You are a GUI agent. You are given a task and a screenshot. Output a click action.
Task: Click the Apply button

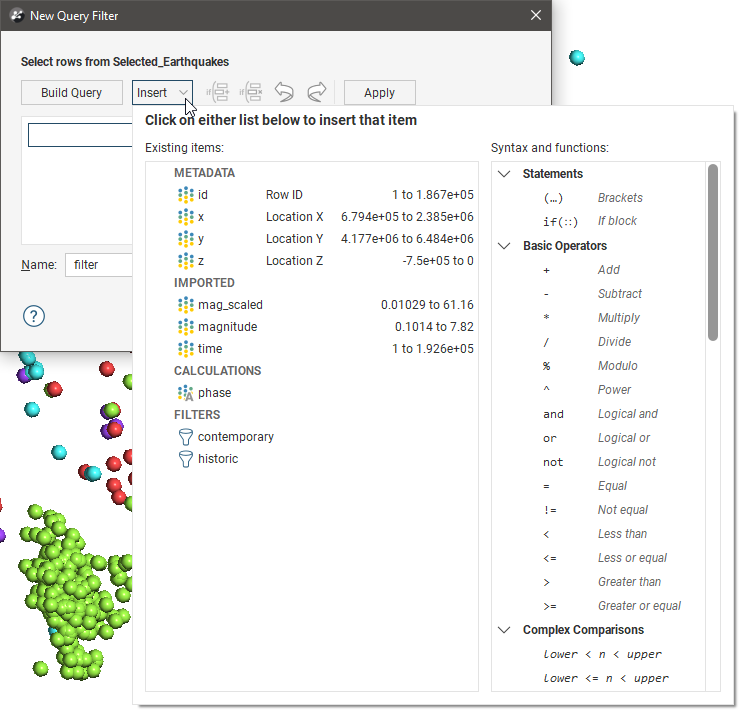click(379, 93)
